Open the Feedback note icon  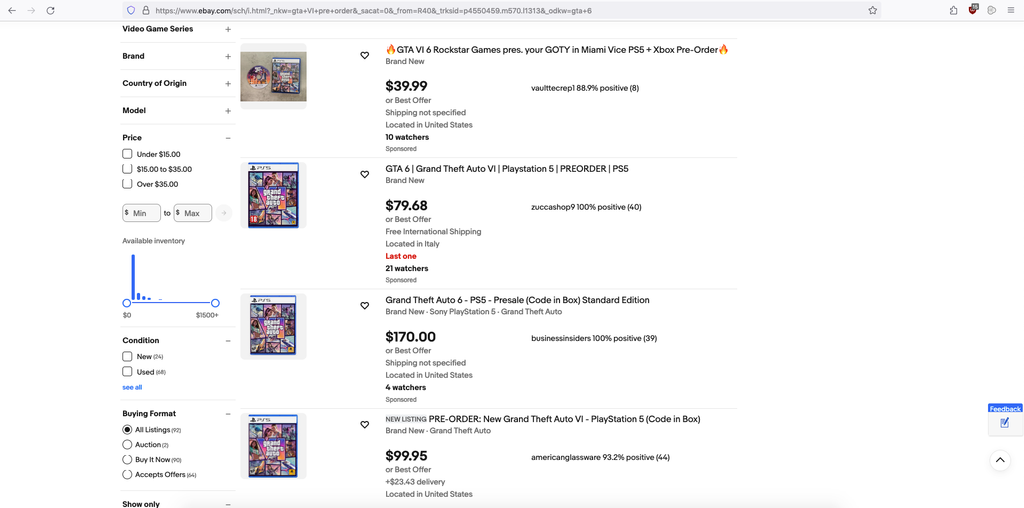(1005, 423)
